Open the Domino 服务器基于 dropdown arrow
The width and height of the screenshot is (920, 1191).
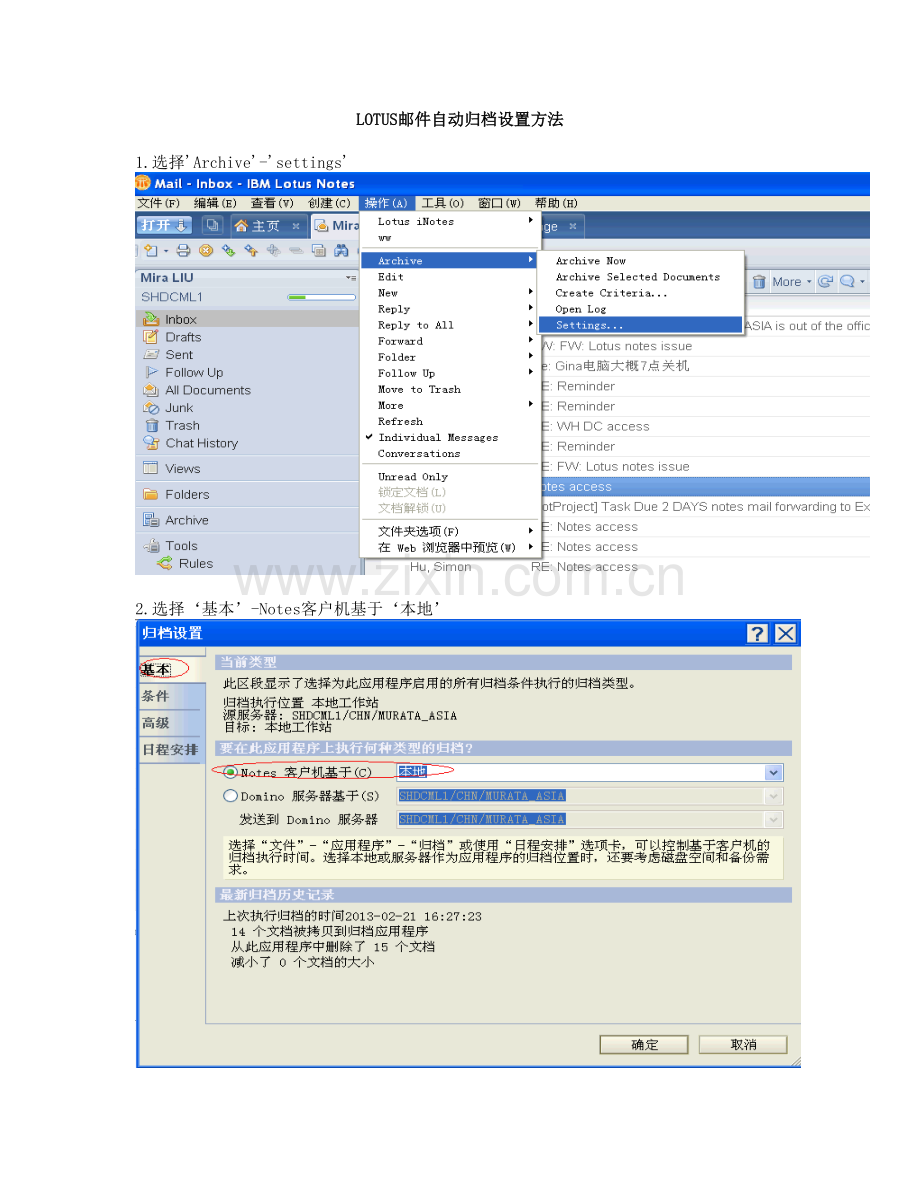pyautogui.click(x=773, y=796)
